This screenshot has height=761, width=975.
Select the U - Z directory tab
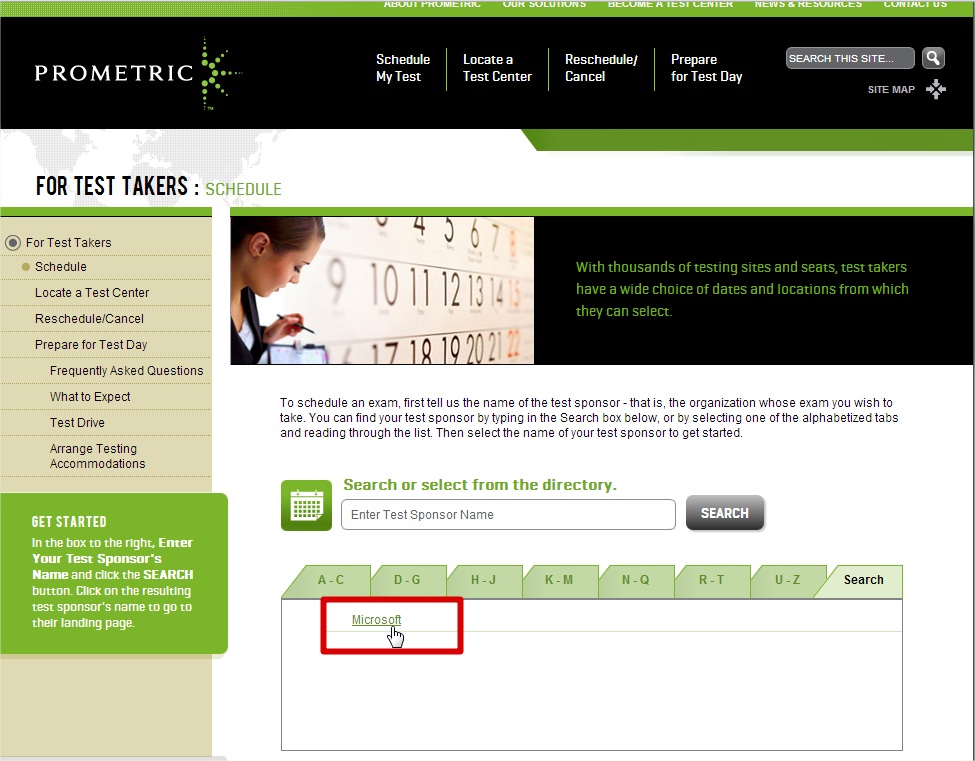pos(787,580)
